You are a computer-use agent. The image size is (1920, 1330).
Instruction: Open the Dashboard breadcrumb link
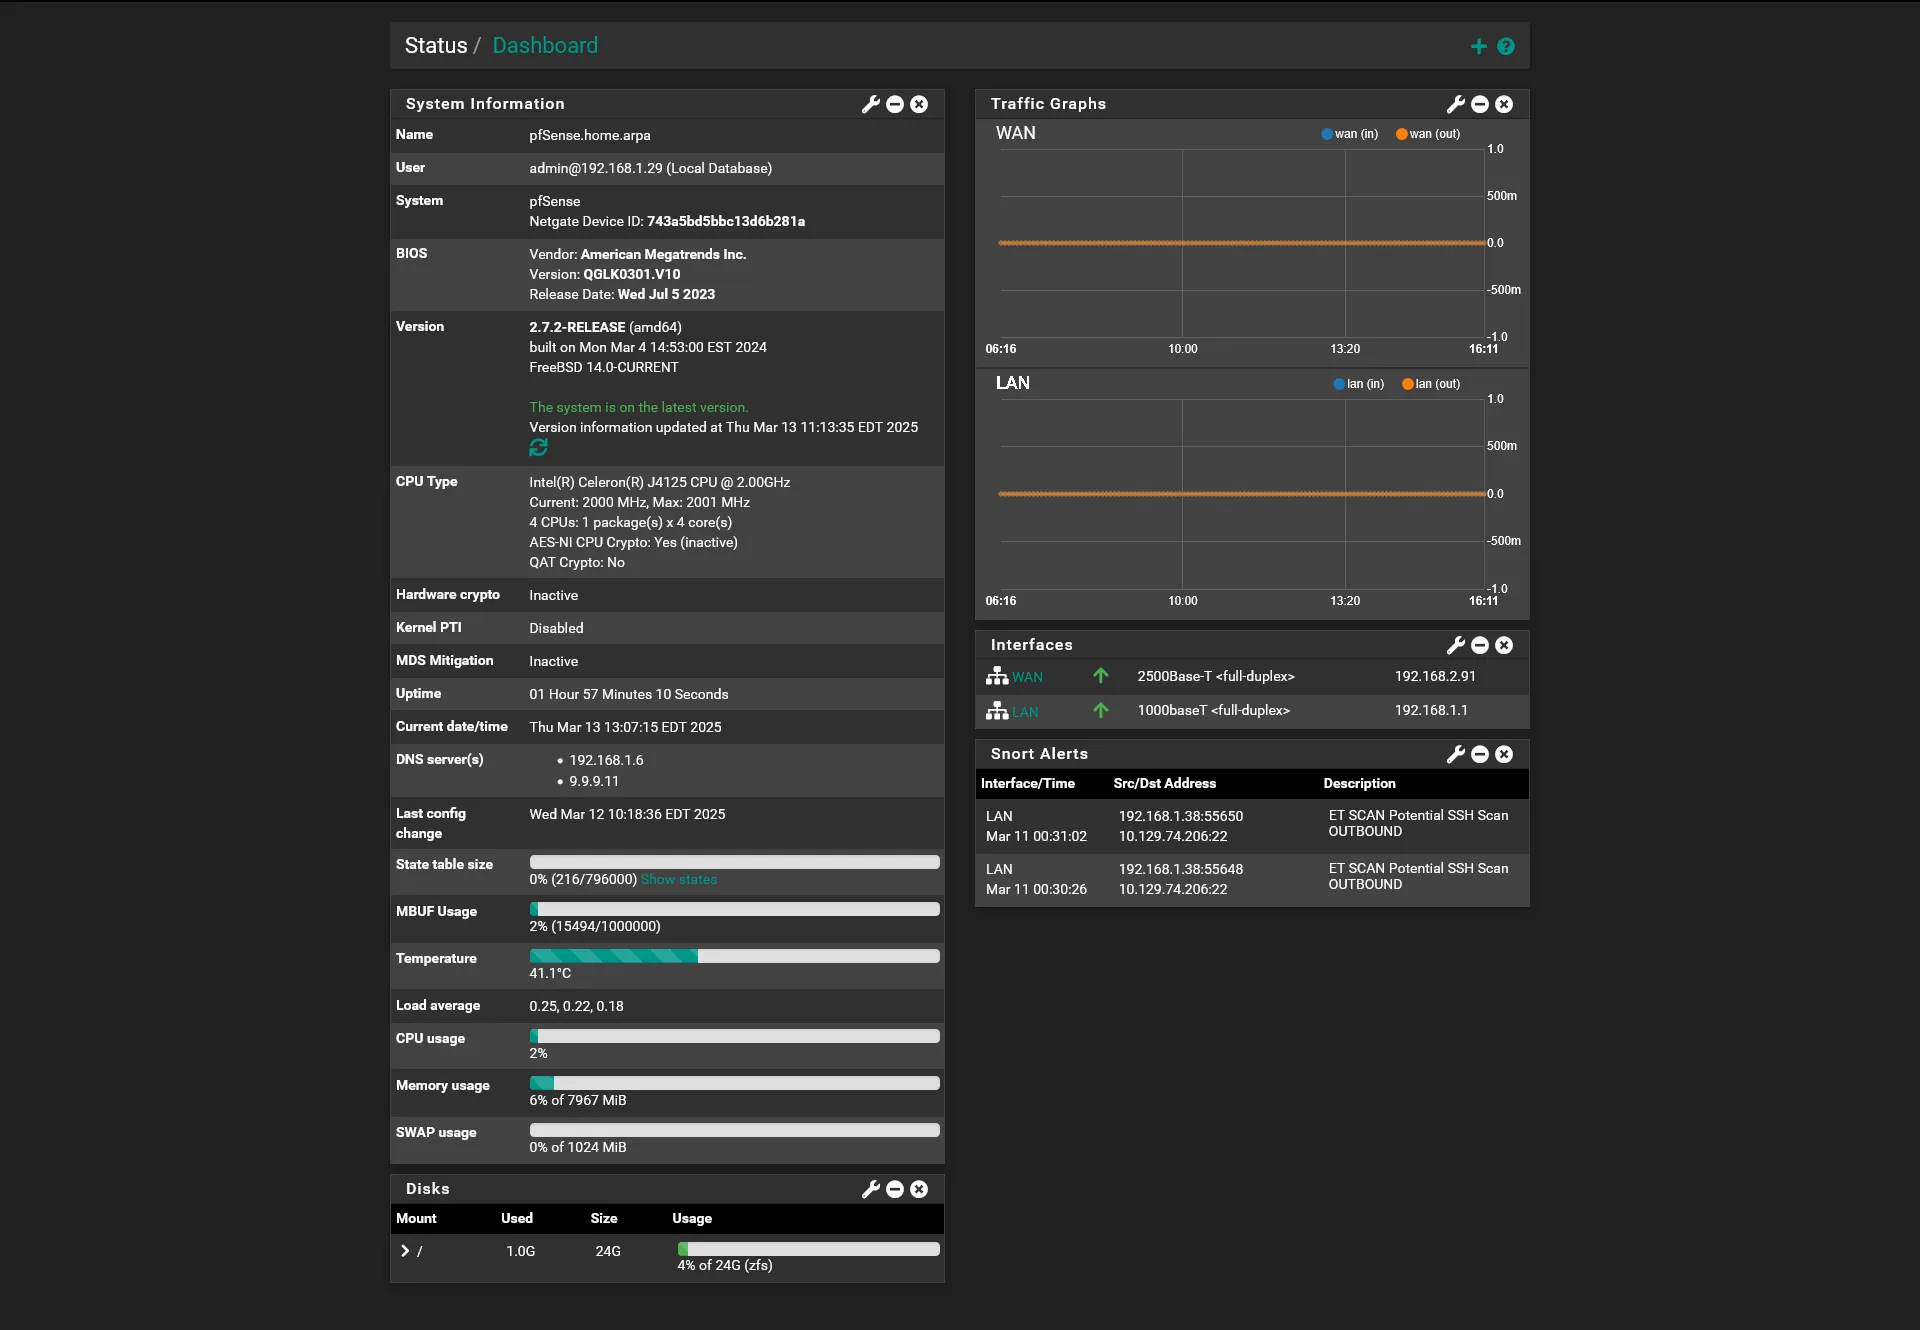click(545, 46)
